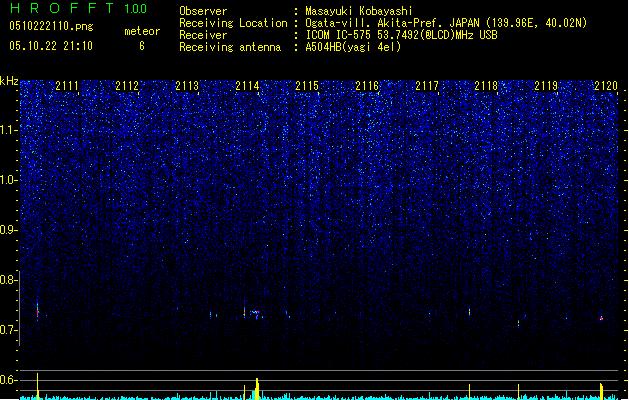Click the meteor count label
629x400 pixels.
click(x=142, y=31)
